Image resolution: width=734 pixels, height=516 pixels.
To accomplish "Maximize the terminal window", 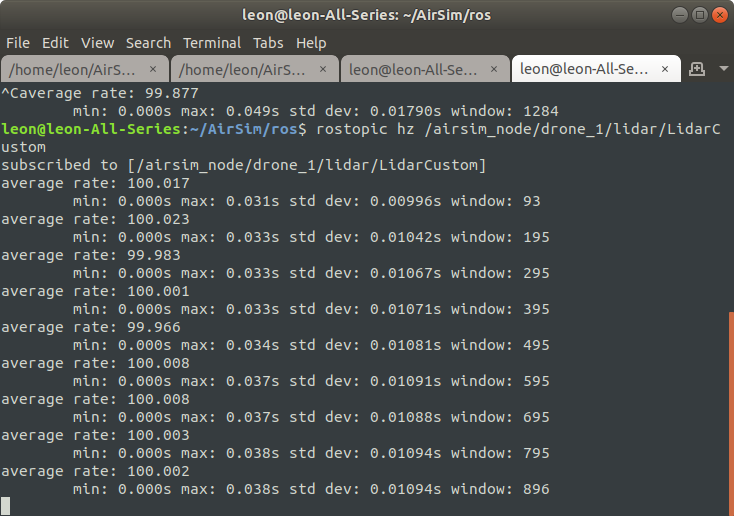I will tap(699, 15).
